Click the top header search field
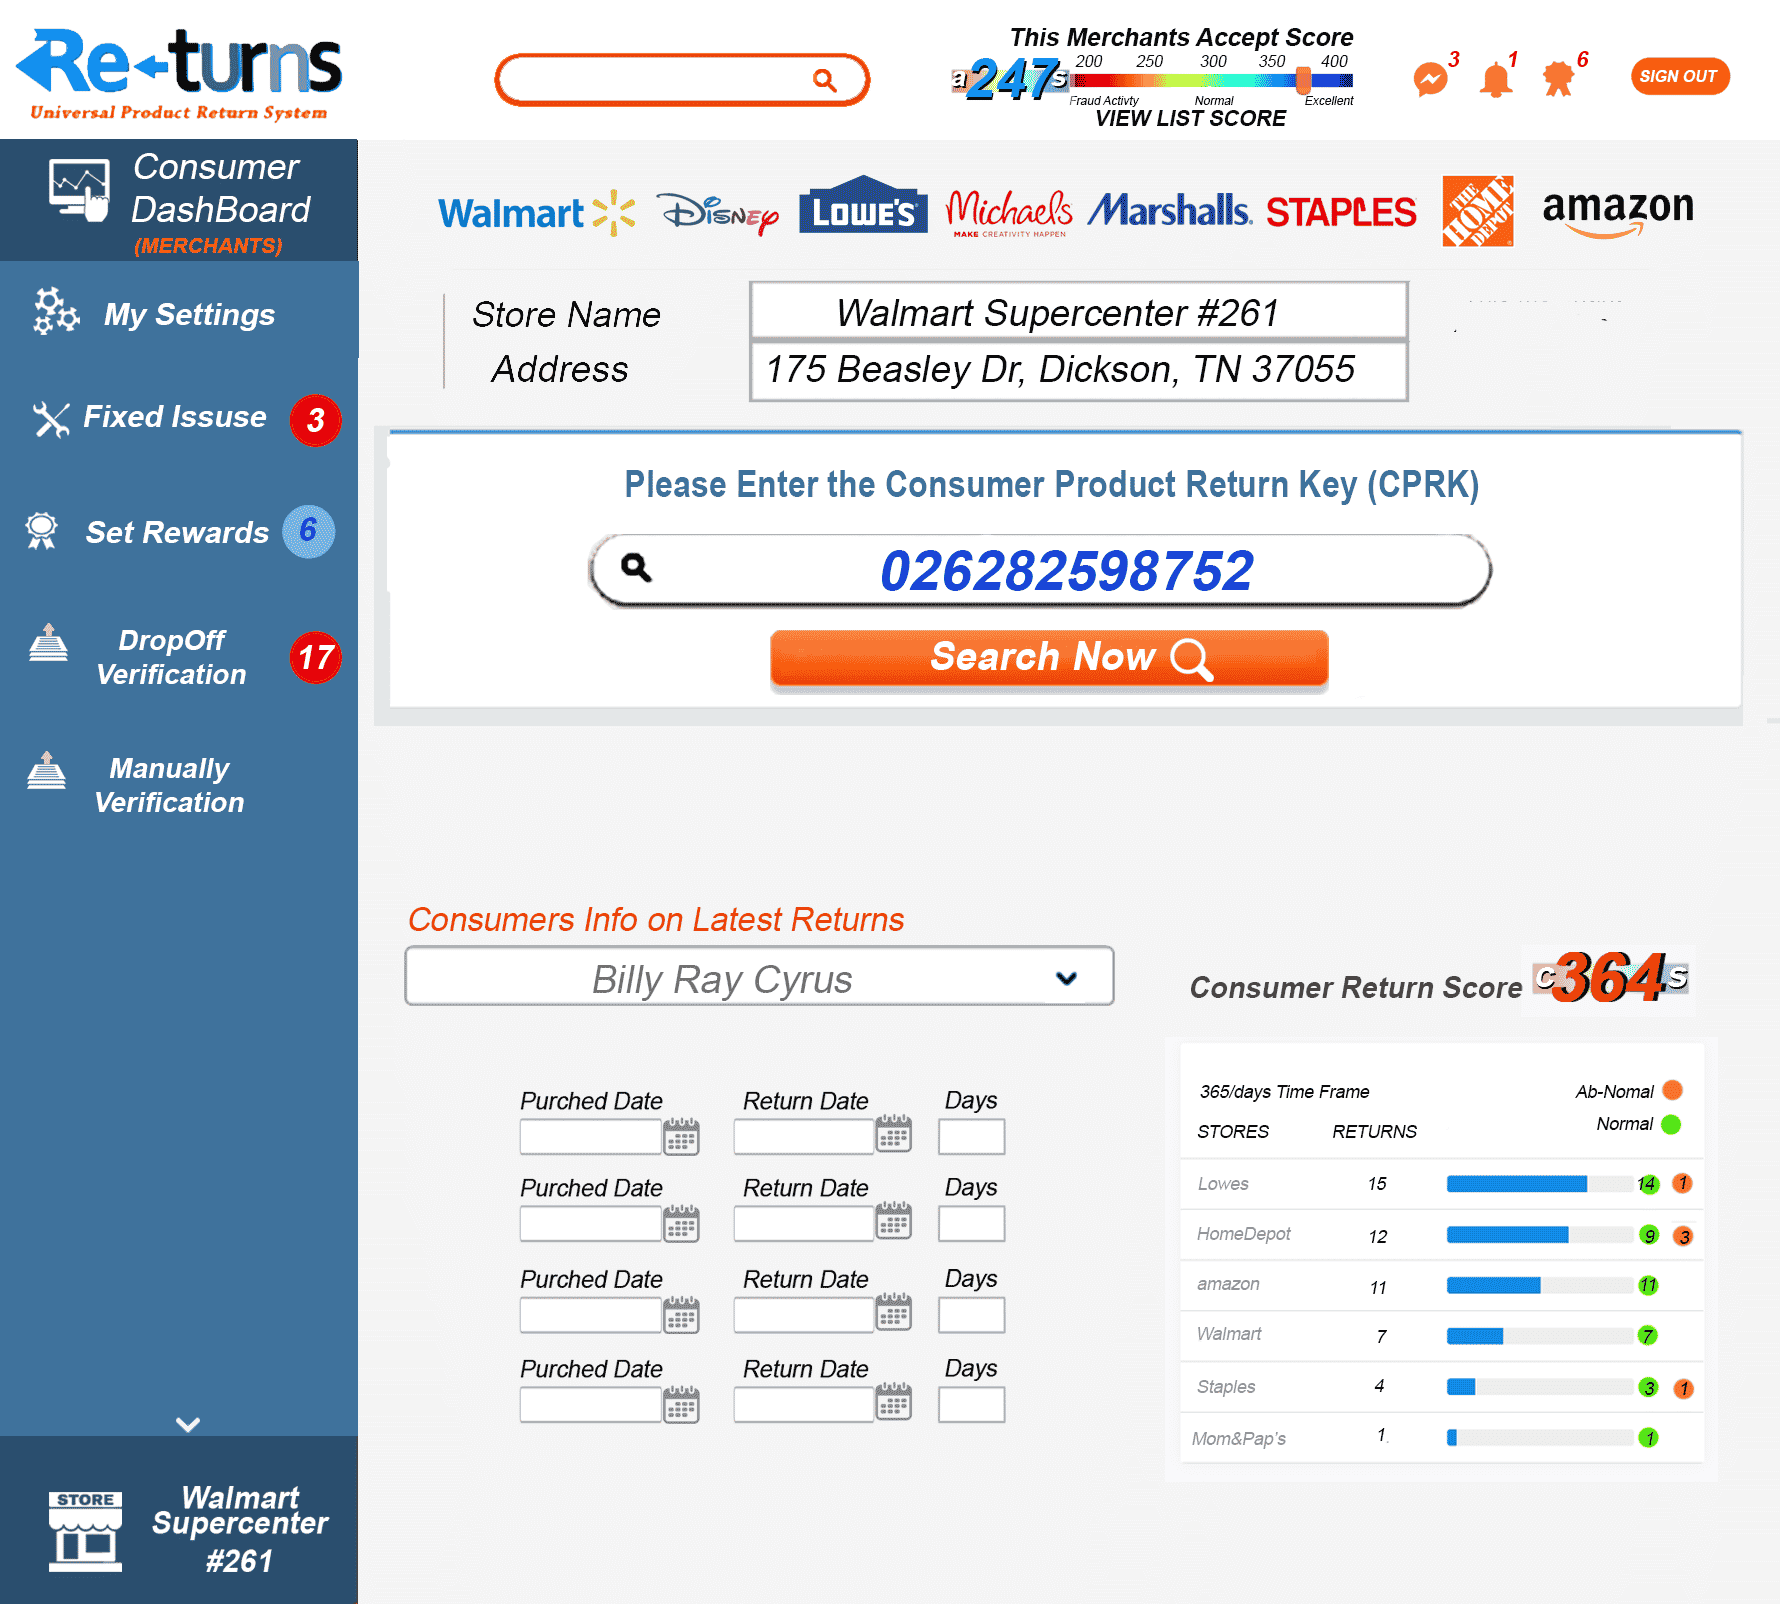 682,80
